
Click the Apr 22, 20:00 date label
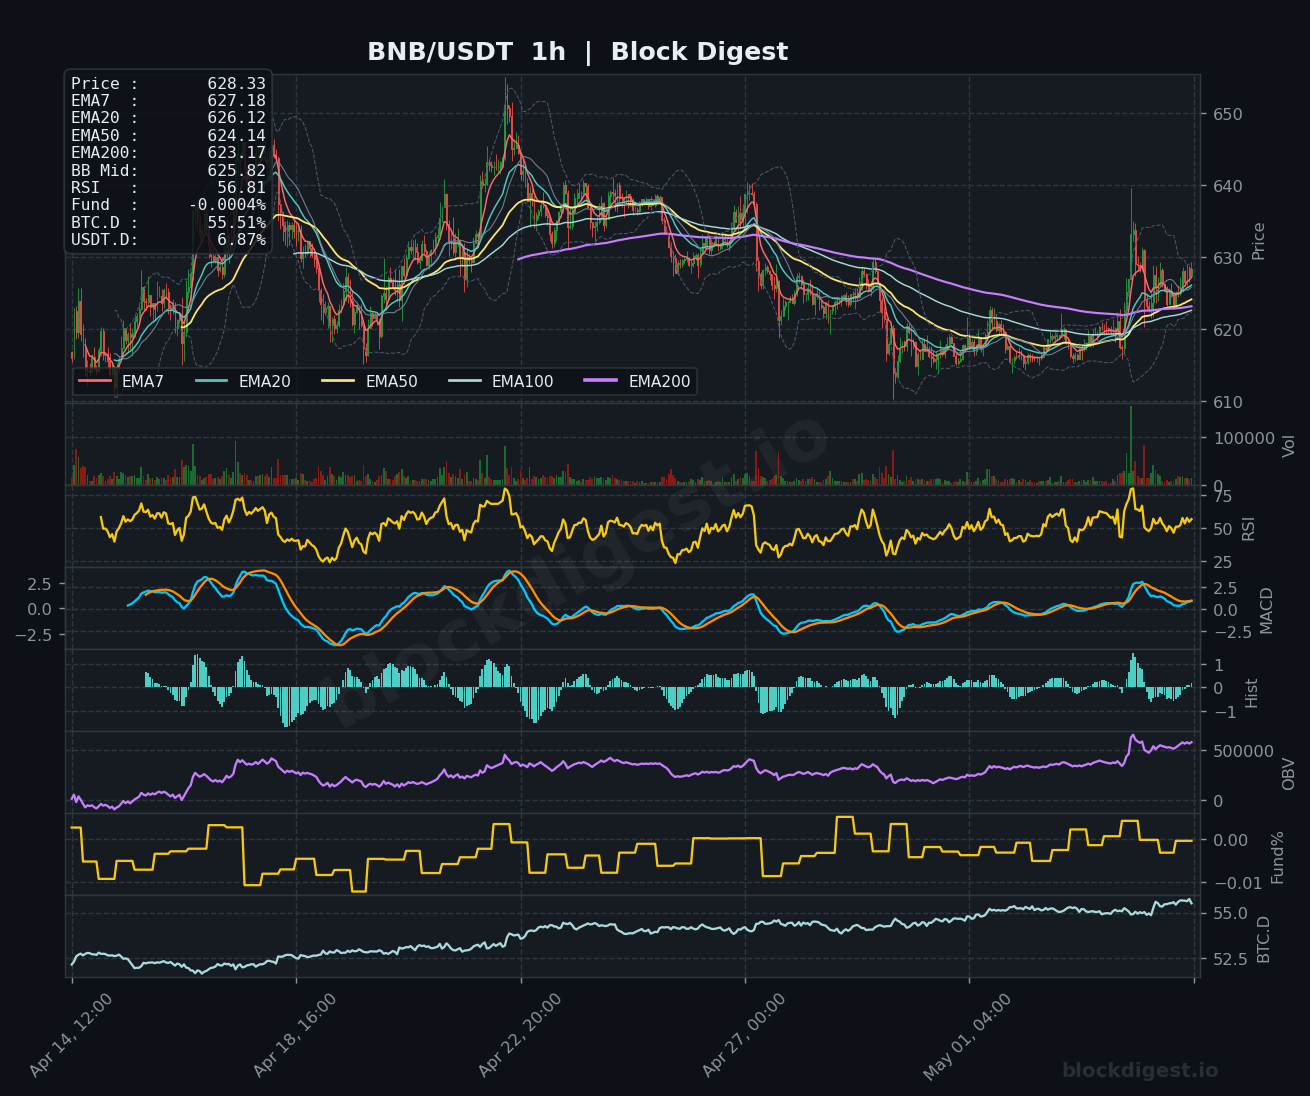(x=520, y=1036)
